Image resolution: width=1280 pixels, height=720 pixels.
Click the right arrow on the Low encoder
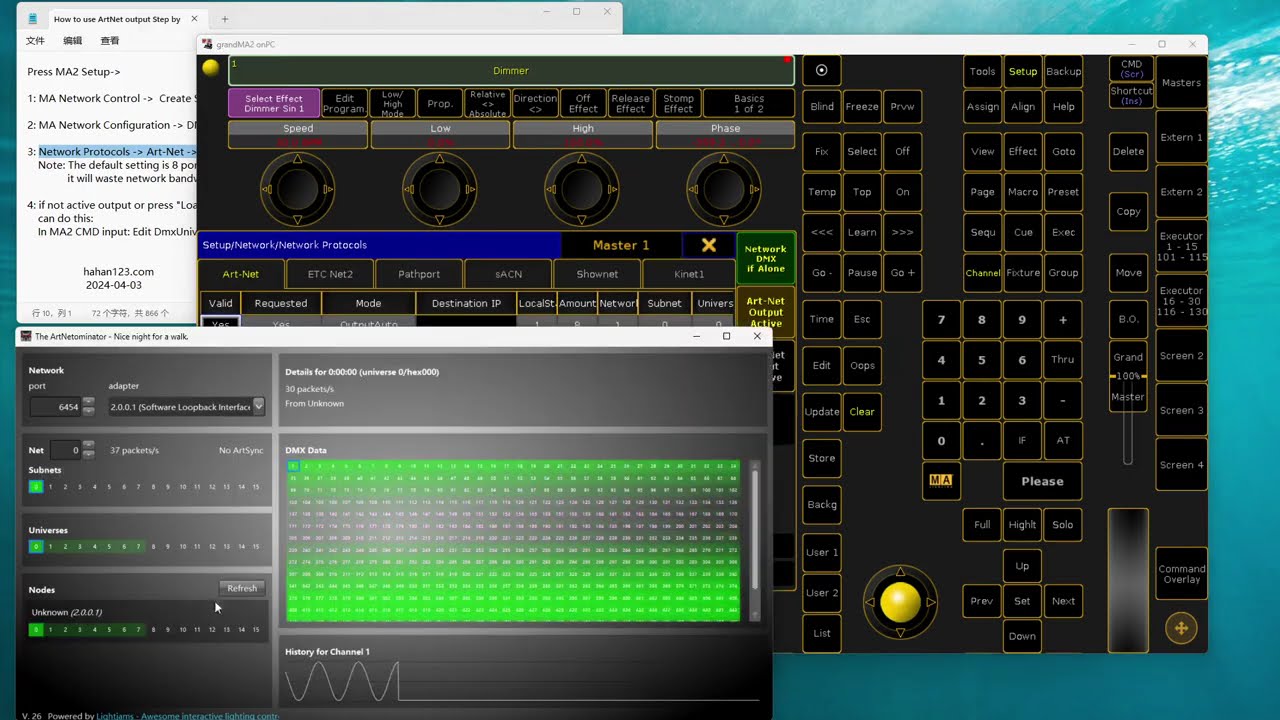point(470,188)
